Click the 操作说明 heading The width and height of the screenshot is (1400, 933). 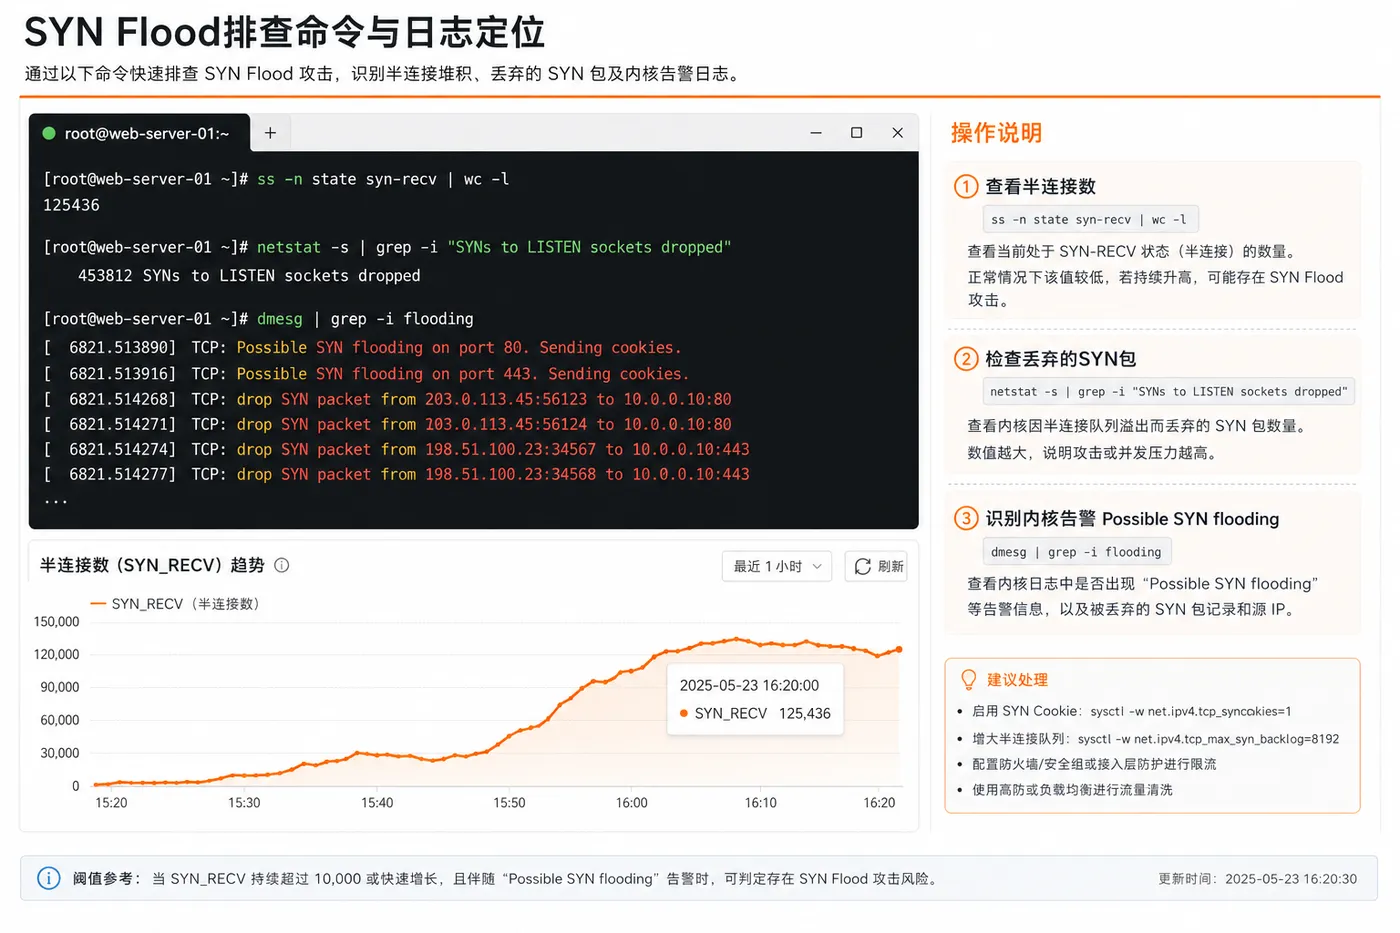pos(996,133)
